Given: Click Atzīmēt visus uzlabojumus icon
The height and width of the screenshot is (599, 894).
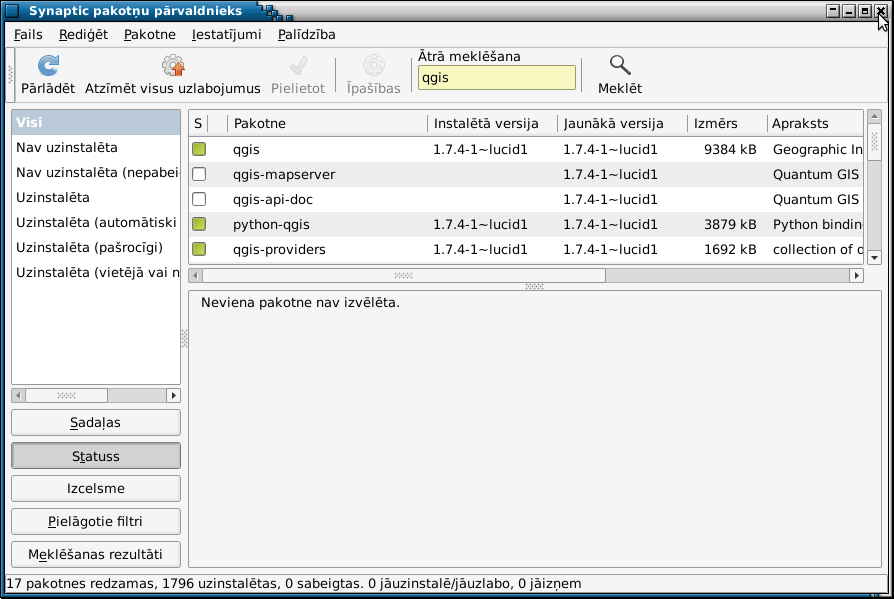Looking at the screenshot, I should 173,66.
